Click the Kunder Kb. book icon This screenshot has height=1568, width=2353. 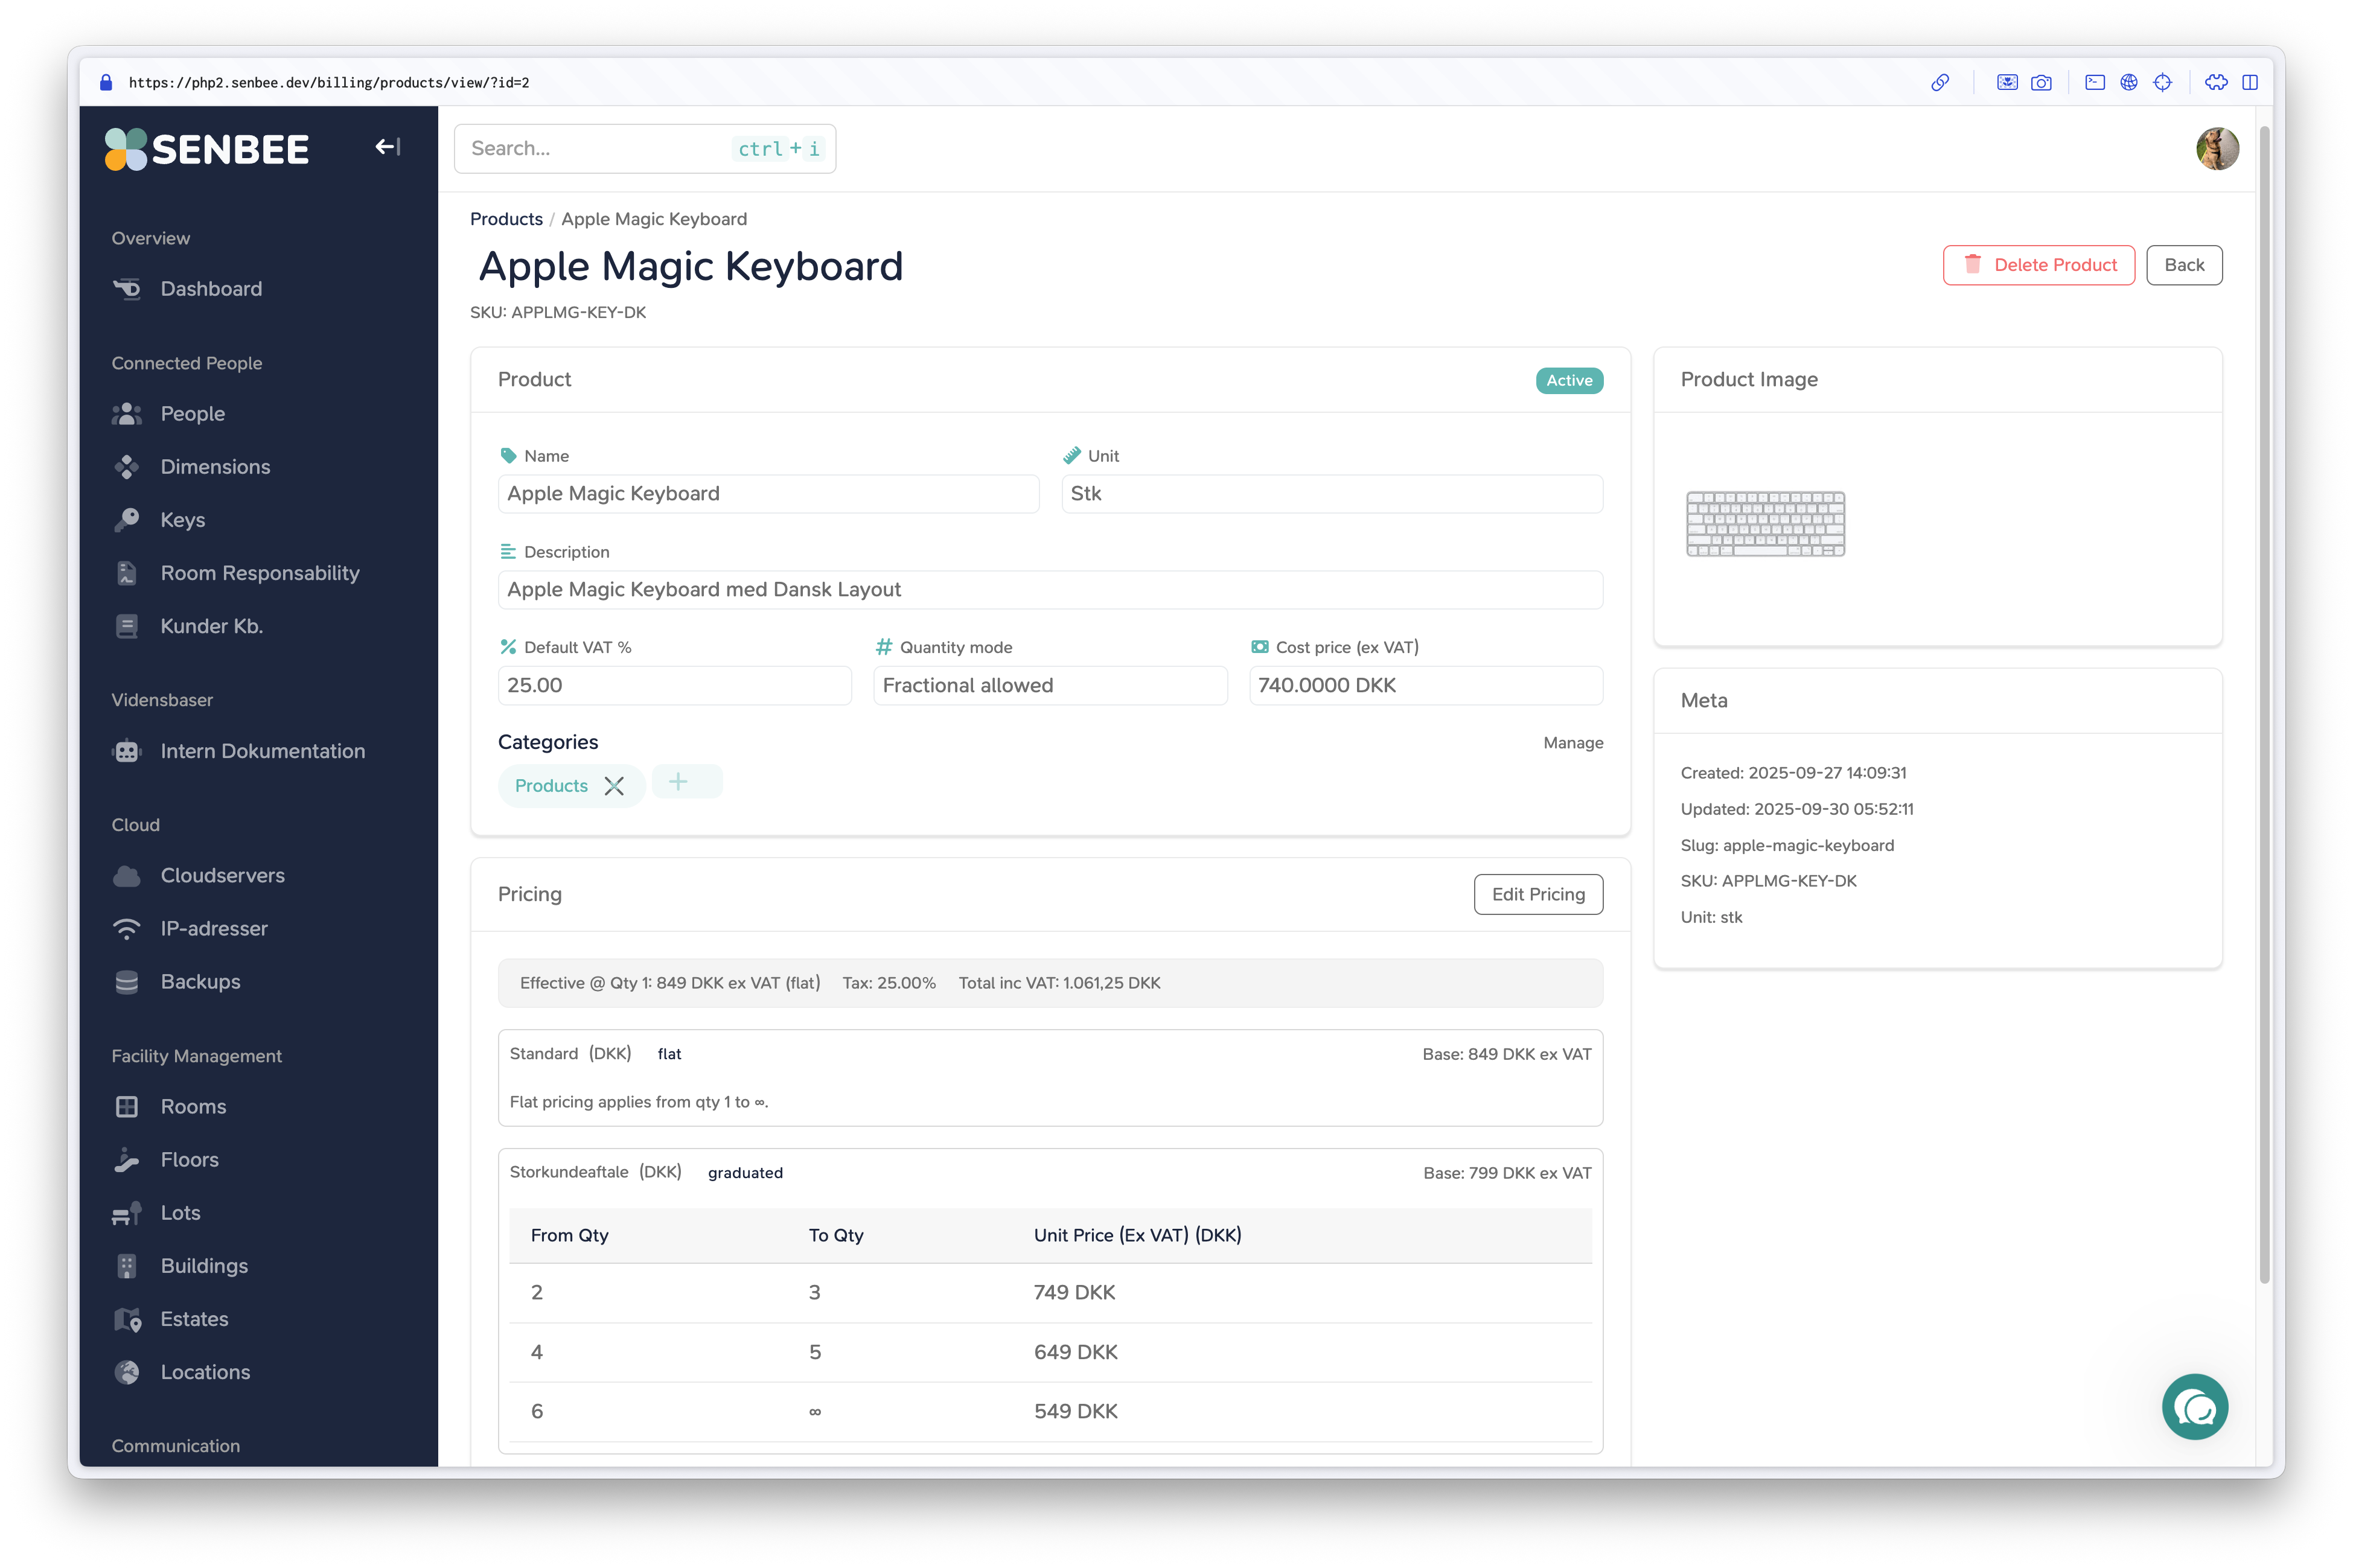click(x=127, y=626)
